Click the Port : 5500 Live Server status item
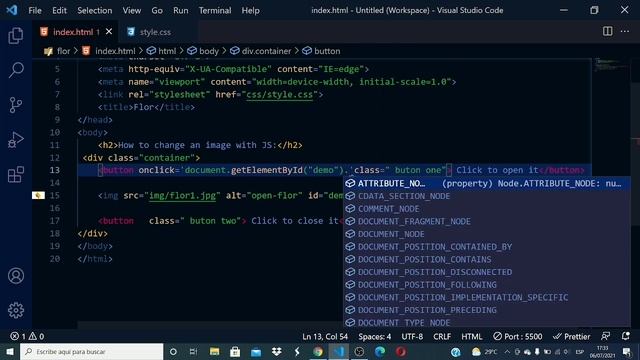Viewport: 640px width, 360px height. 518,336
